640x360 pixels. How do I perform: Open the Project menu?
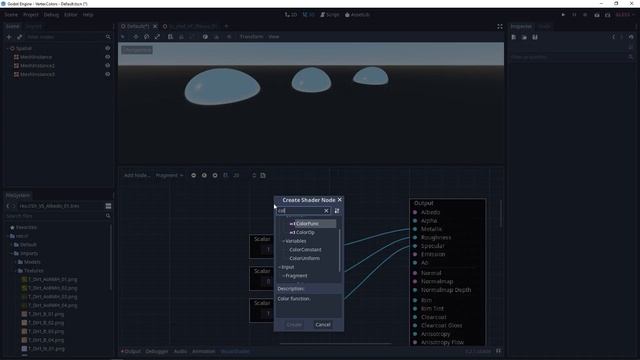pos(31,15)
